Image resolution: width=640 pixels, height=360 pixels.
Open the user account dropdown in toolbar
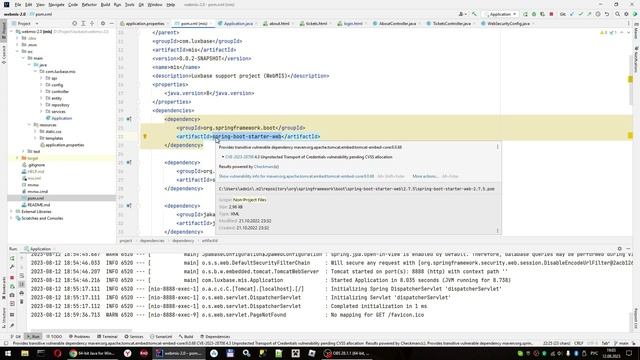coord(462,14)
